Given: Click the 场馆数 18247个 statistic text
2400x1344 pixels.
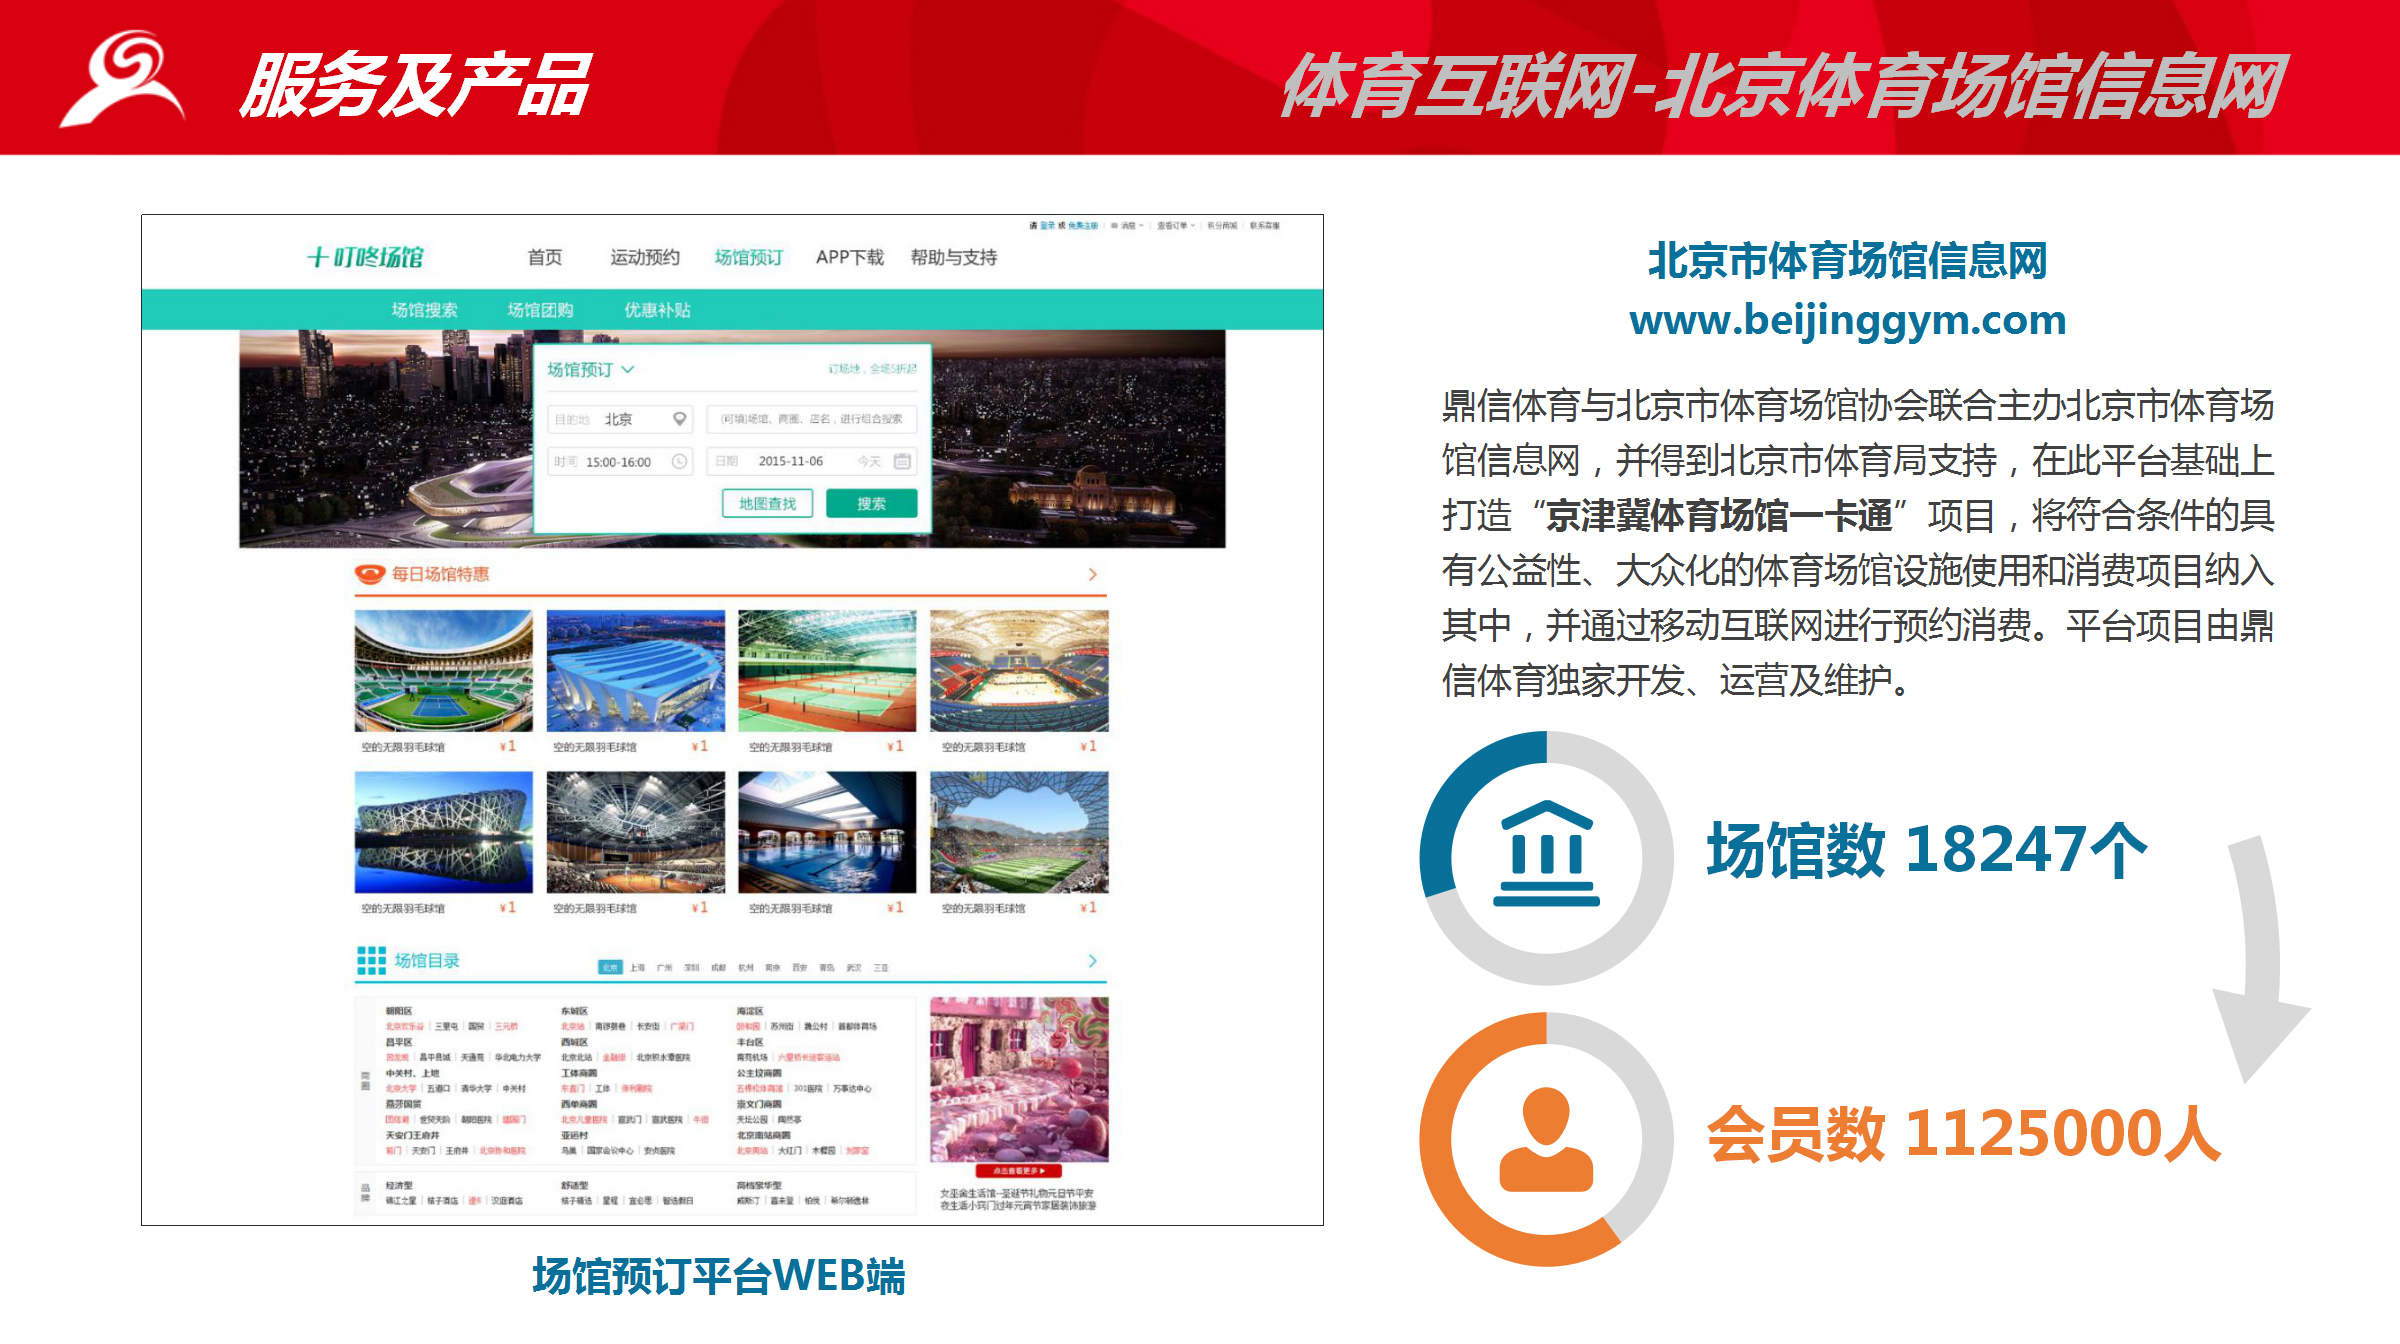Looking at the screenshot, I should pos(1926,851).
